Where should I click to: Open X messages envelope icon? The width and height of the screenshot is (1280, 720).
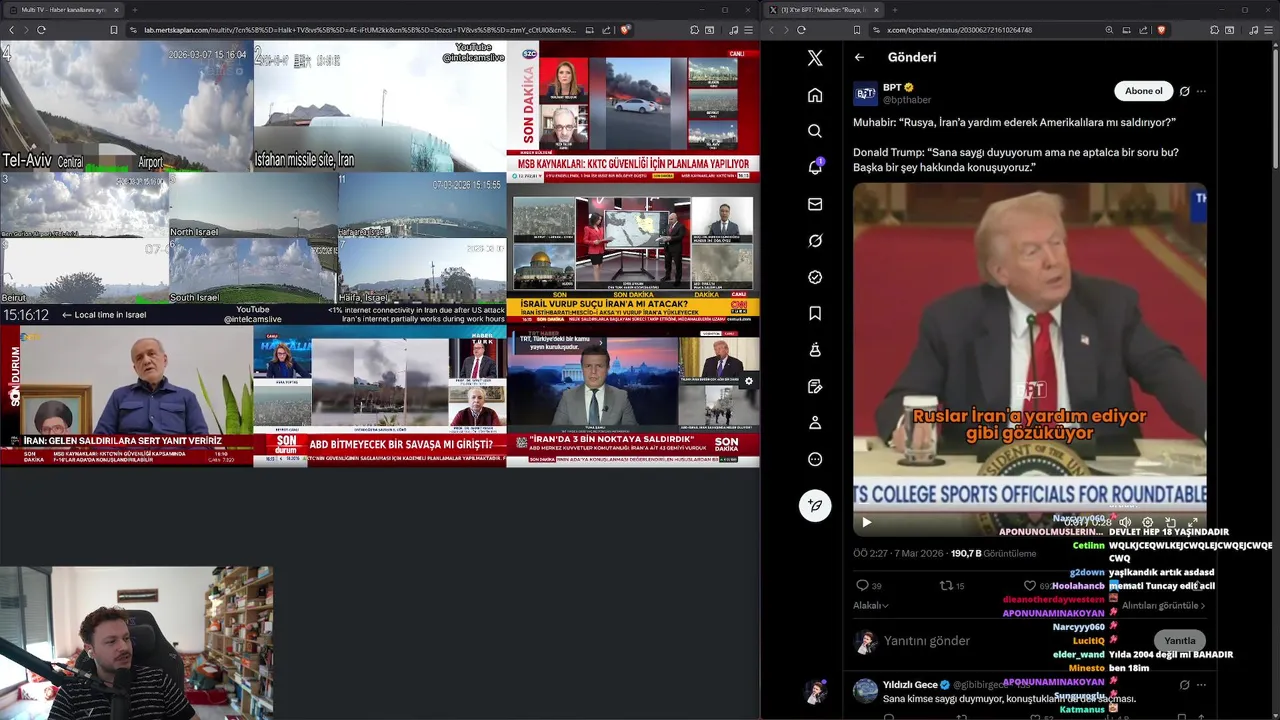point(815,204)
